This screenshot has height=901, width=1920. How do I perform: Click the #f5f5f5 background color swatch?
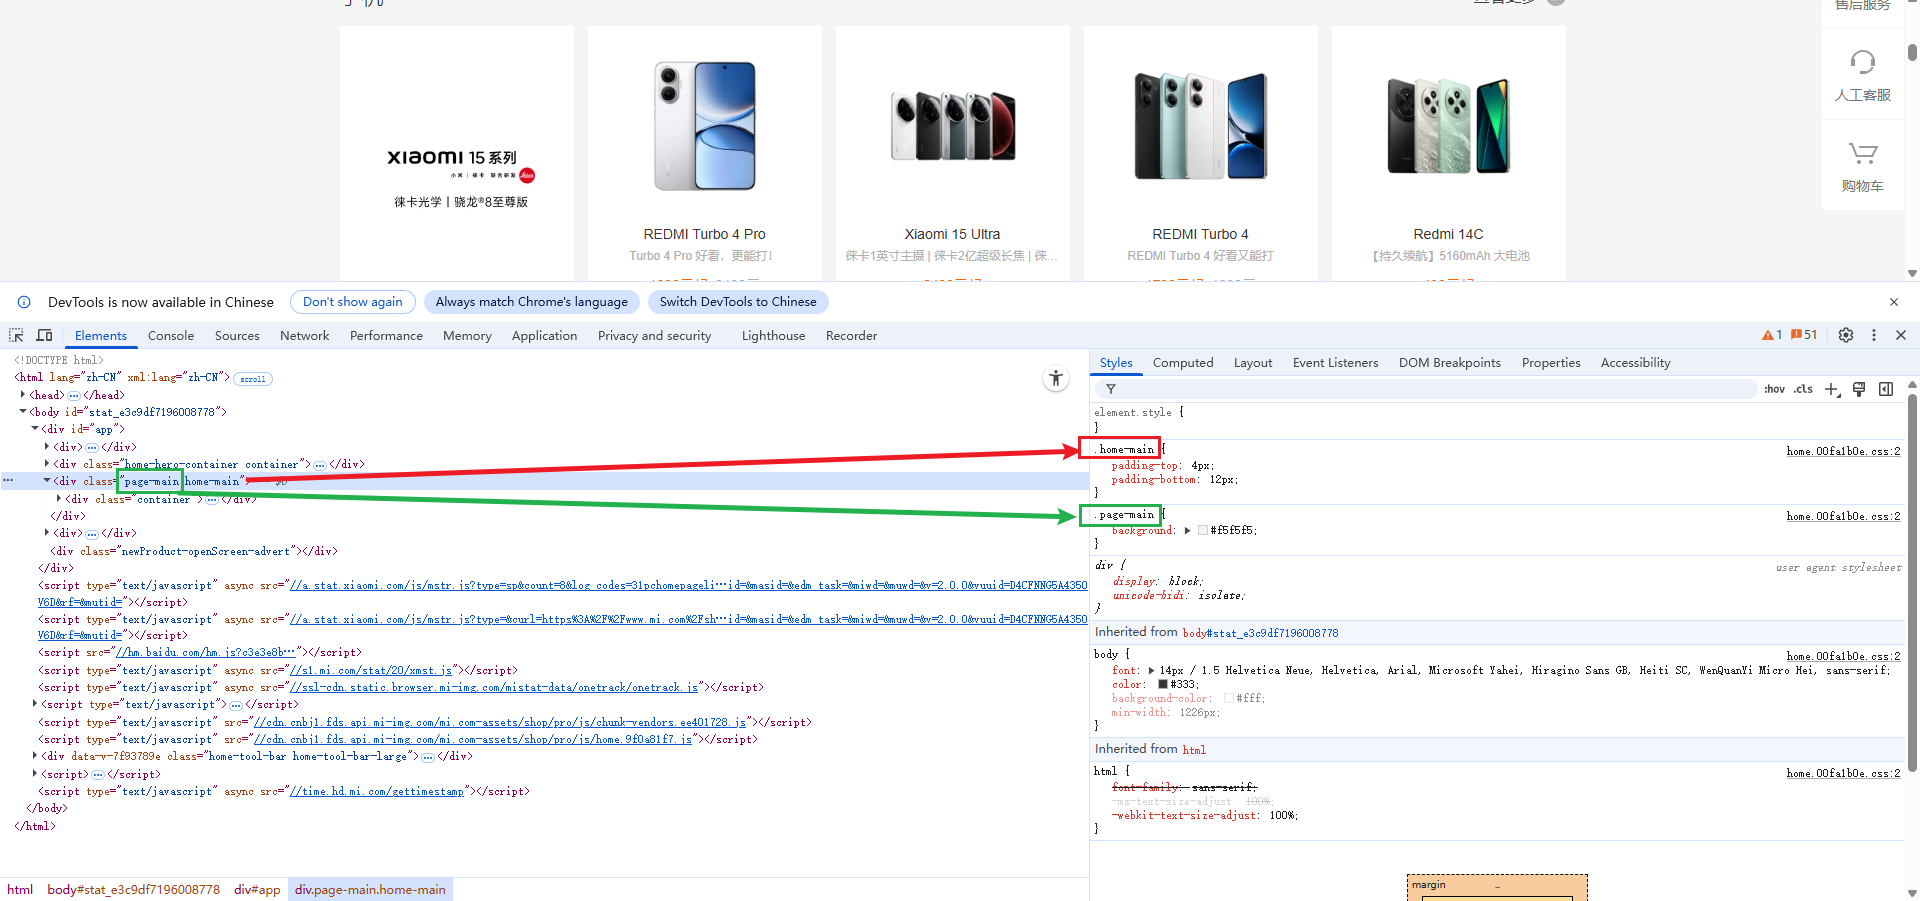point(1203,531)
